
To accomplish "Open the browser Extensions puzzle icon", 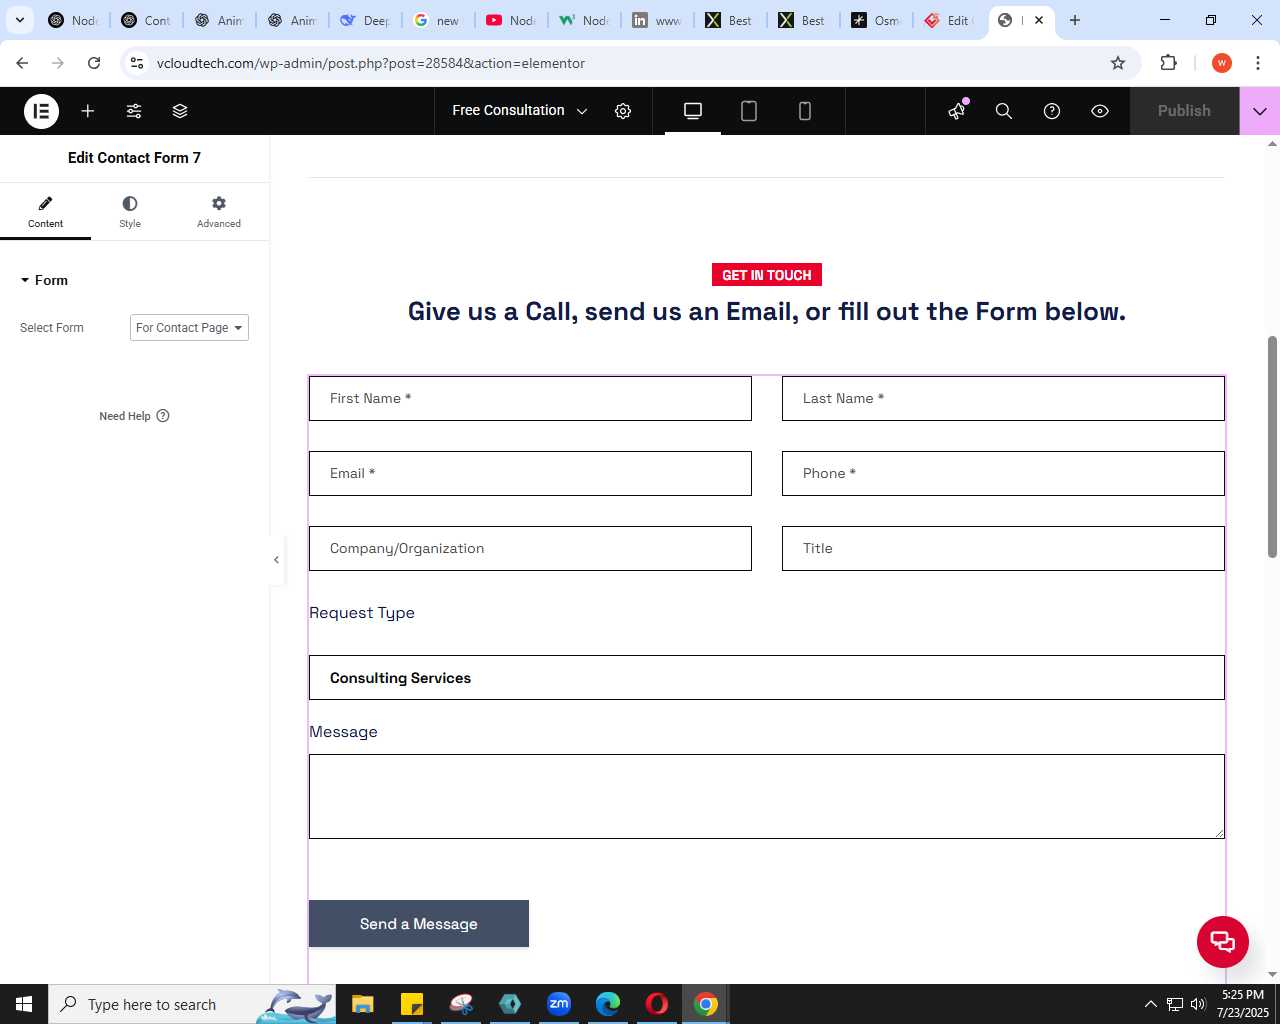I will pyautogui.click(x=1168, y=63).
